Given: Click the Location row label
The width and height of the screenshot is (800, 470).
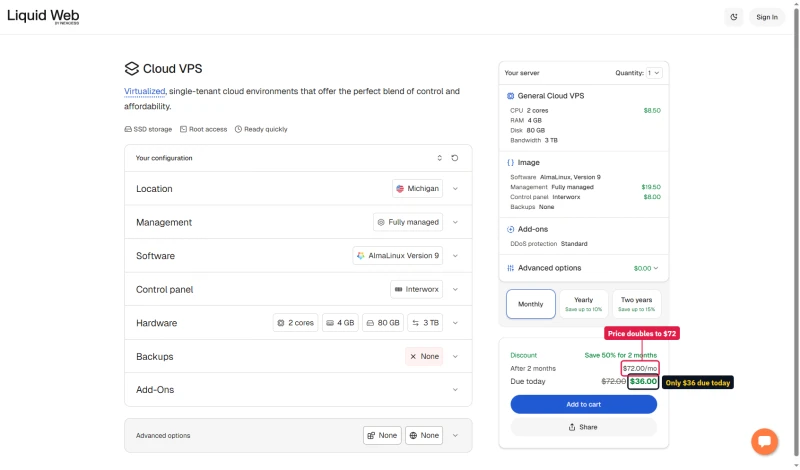Looking at the screenshot, I should pyautogui.click(x=154, y=189).
